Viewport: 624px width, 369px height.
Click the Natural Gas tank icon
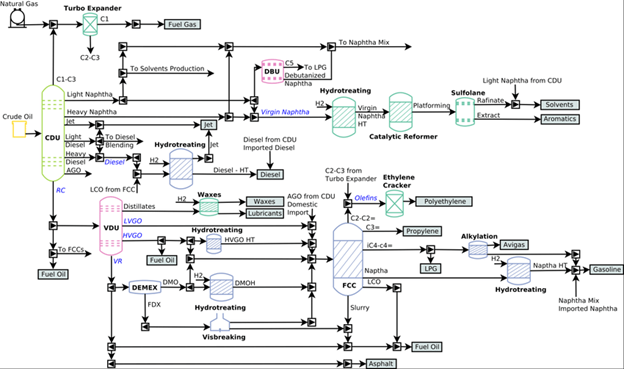18,18
